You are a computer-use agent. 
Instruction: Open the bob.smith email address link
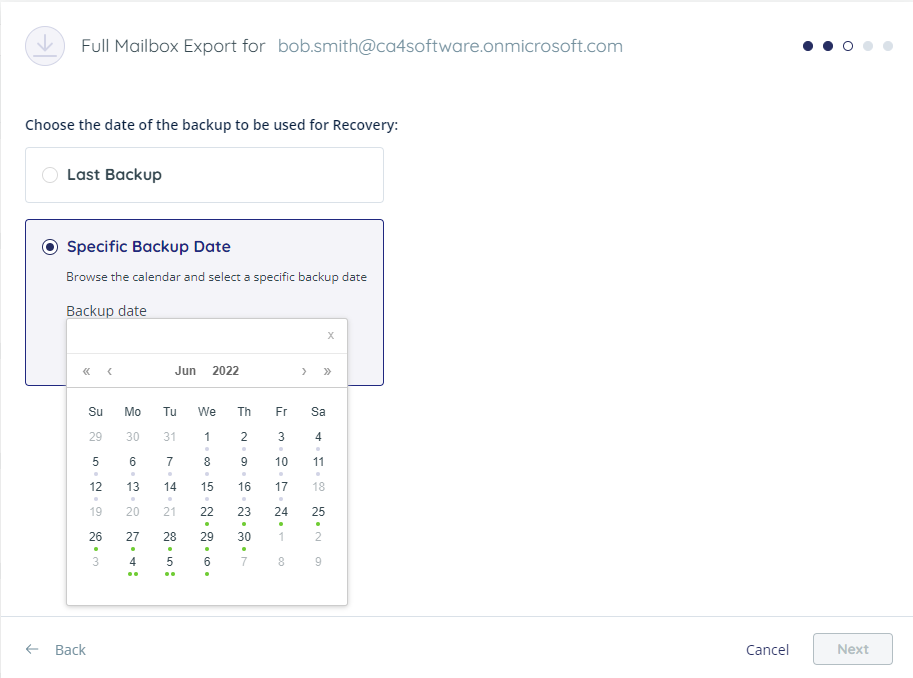click(x=450, y=46)
